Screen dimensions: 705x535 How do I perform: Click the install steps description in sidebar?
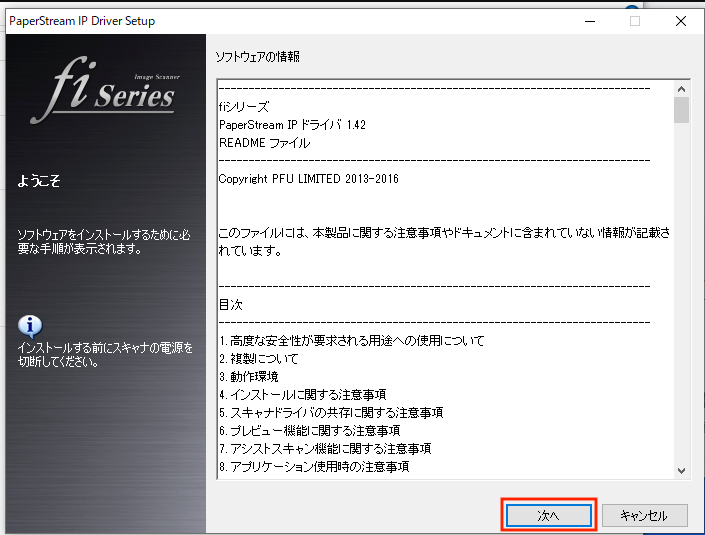click(104, 241)
